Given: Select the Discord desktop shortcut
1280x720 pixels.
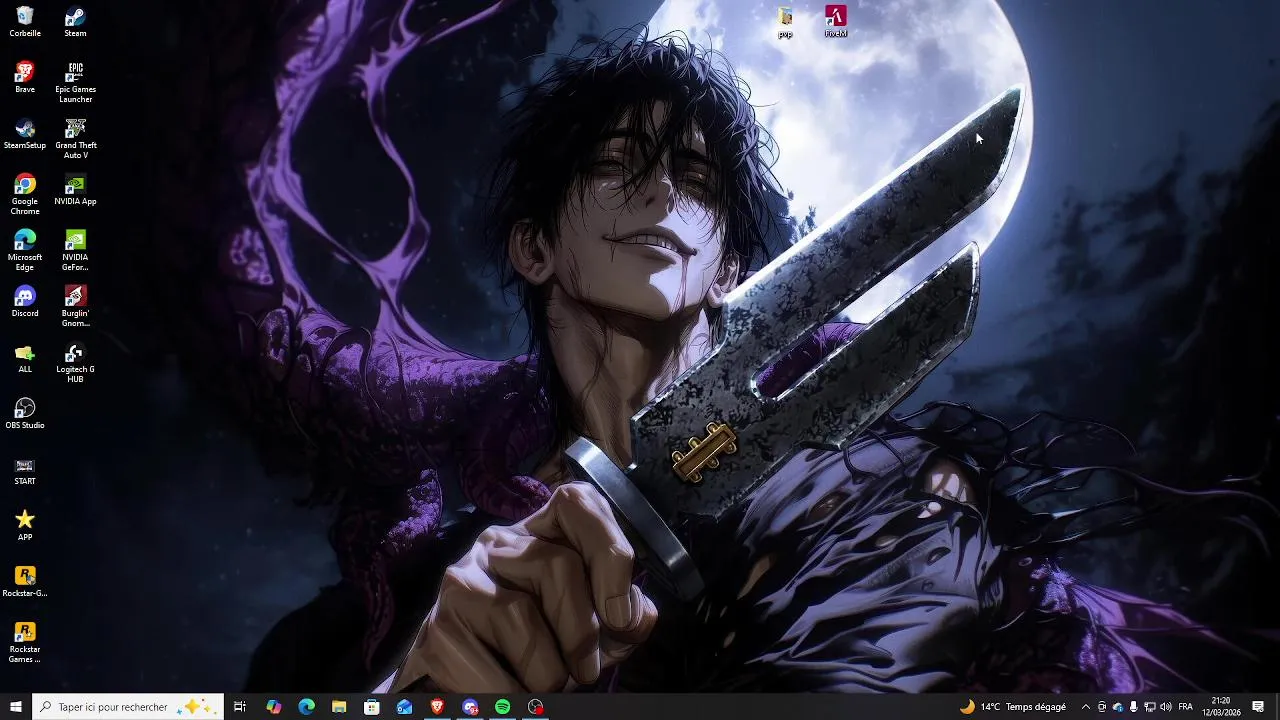Looking at the screenshot, I should point(25,302).
